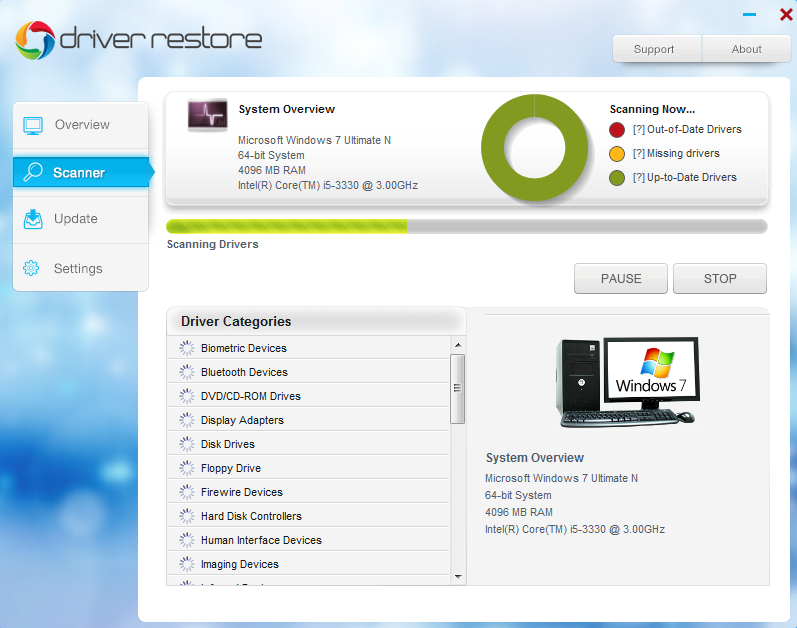Click the spinner icon beside Hard Disk Controllers
The height and width of the screenshot is (628, 797).
[187, 516]
